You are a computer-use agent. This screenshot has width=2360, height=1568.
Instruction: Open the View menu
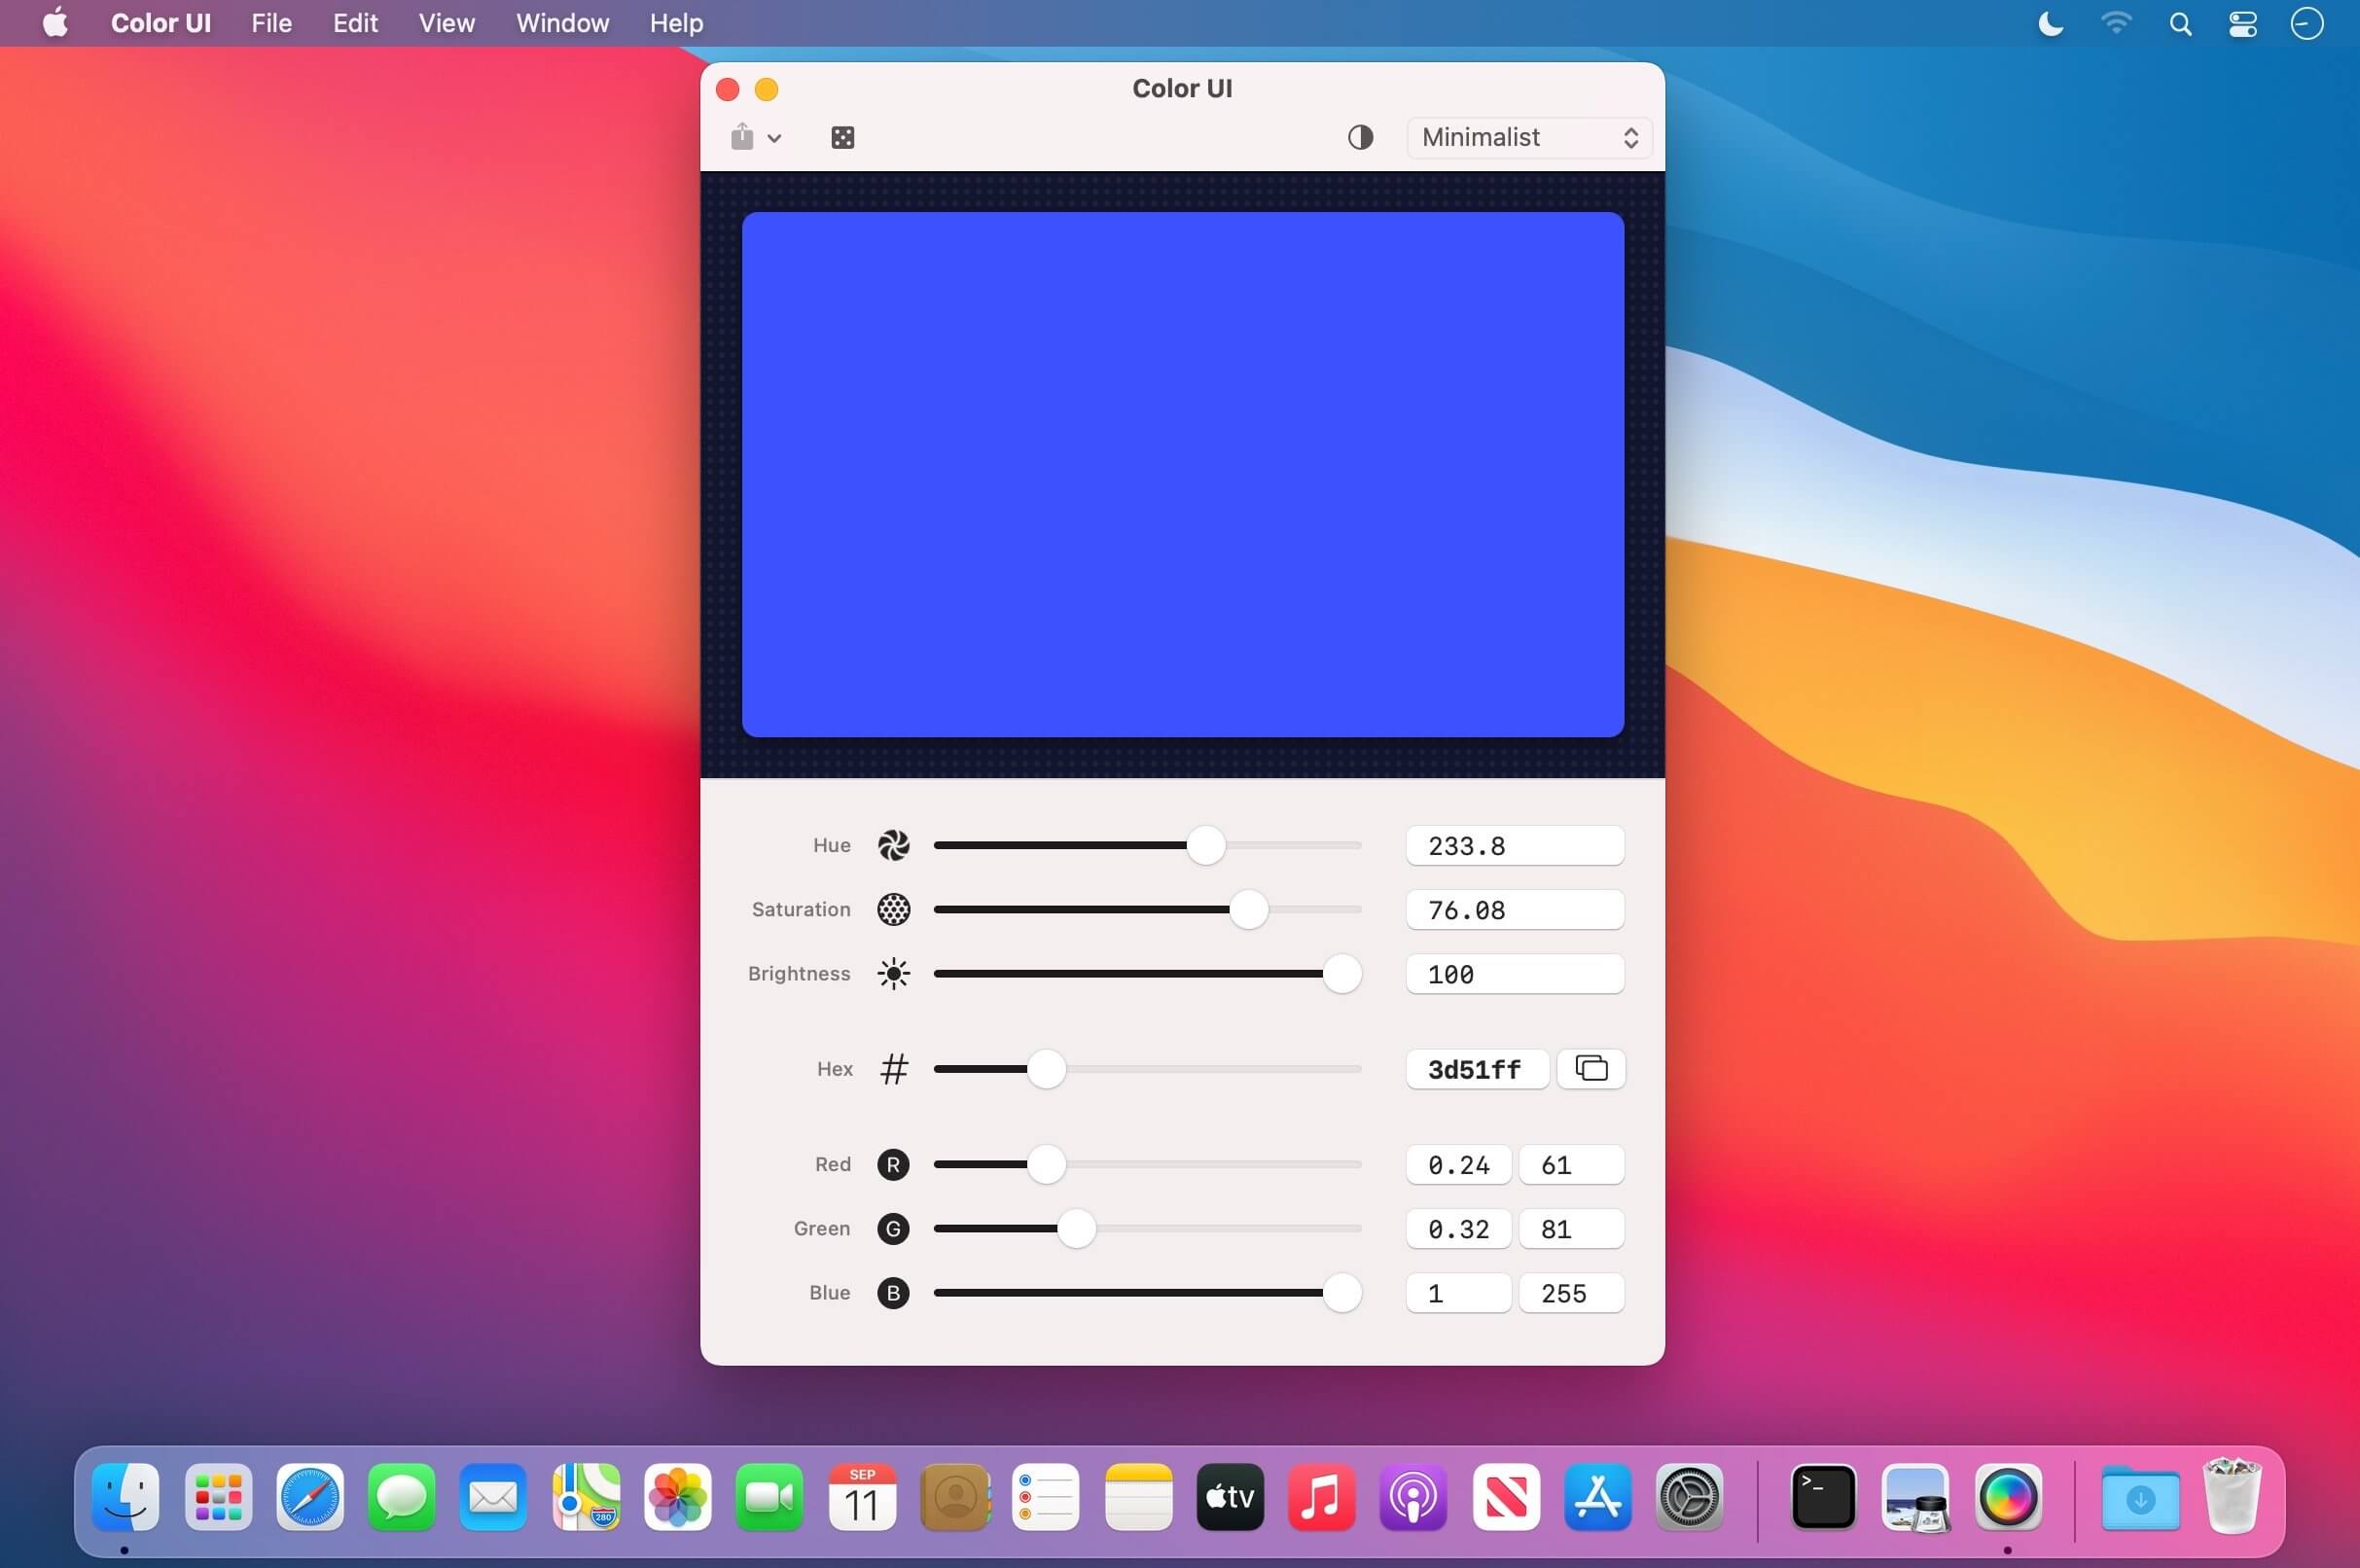point(446,23)
